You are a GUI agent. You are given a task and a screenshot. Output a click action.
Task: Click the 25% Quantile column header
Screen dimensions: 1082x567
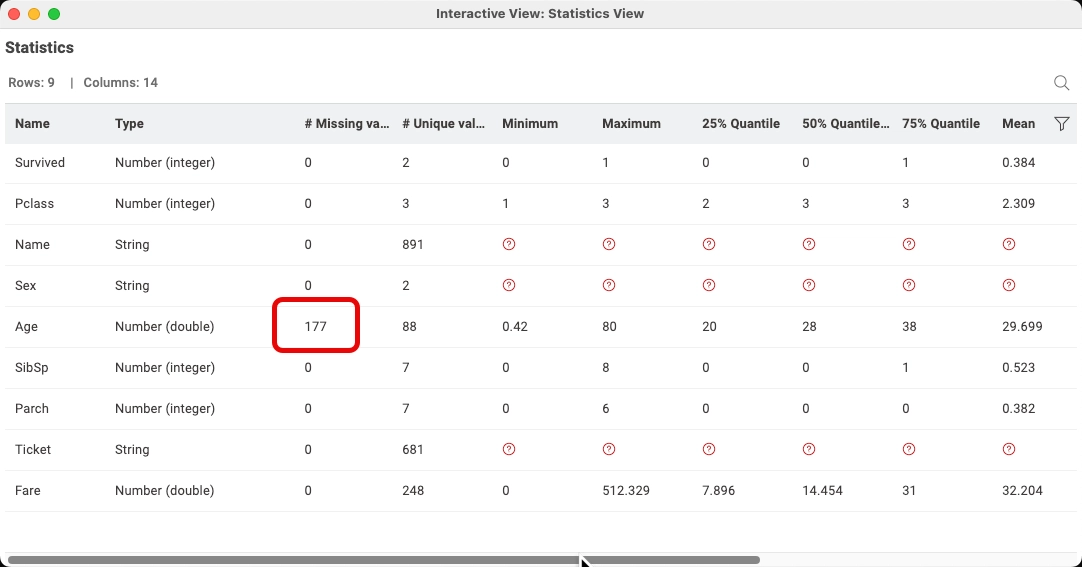point(740,124)
